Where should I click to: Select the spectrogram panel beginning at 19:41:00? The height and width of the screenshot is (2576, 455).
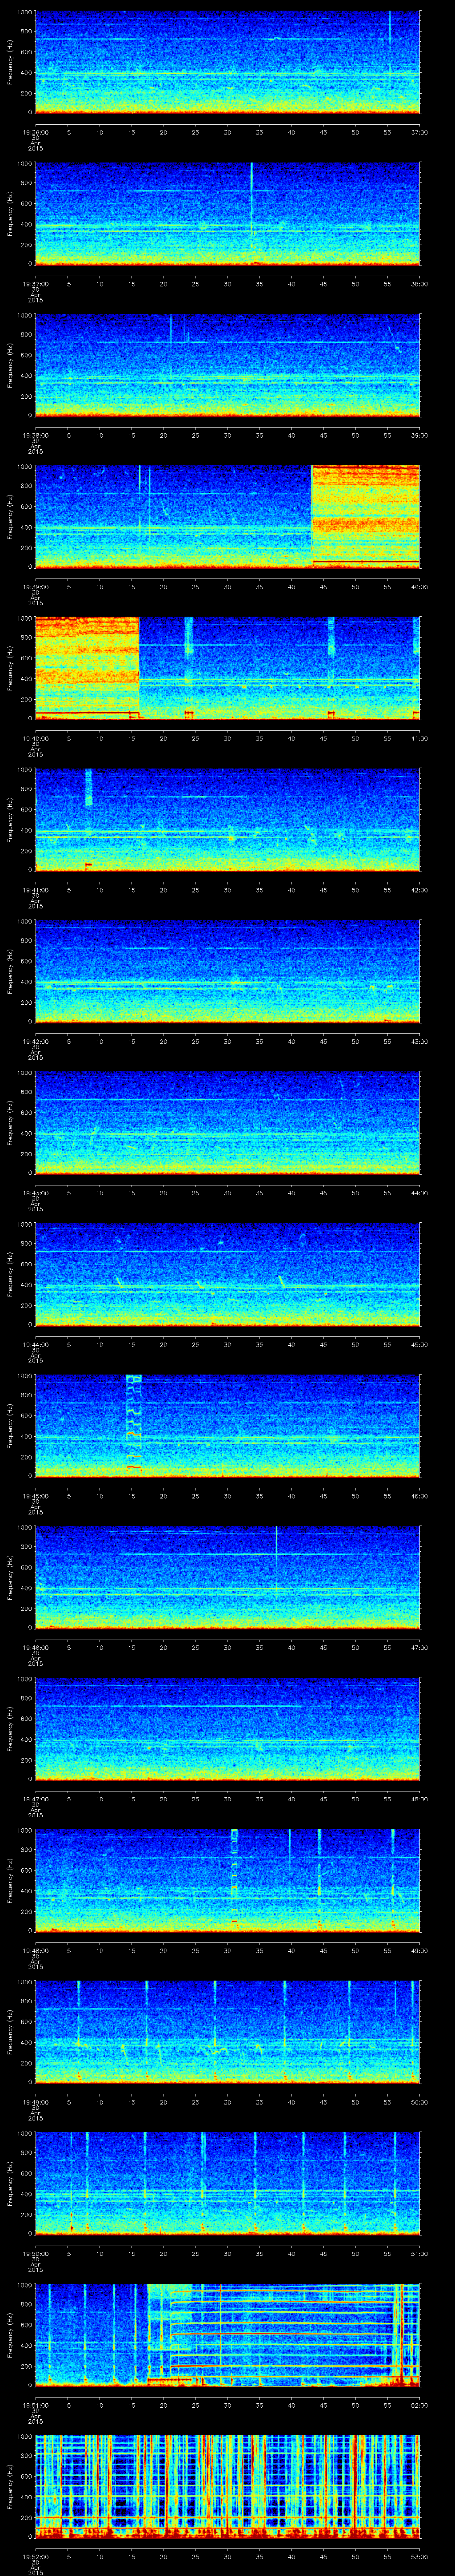coord(227,820)
